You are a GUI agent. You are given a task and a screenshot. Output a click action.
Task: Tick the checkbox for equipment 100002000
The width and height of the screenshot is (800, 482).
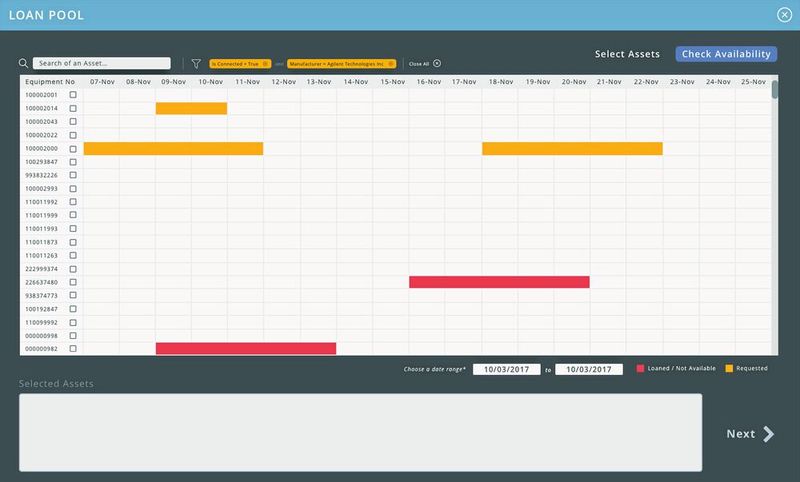(73, 148)
